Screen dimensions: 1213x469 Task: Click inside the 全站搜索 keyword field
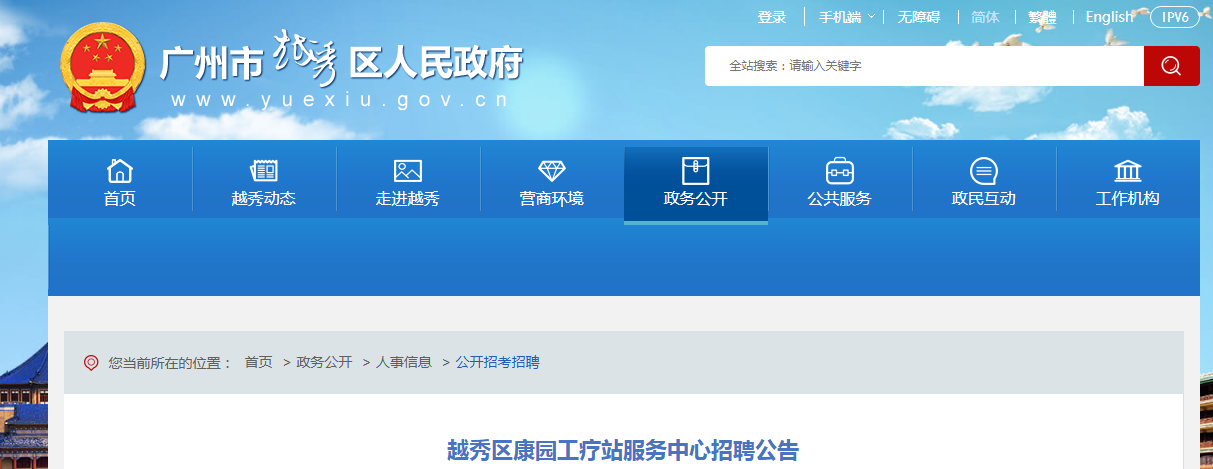click(924, 66)
